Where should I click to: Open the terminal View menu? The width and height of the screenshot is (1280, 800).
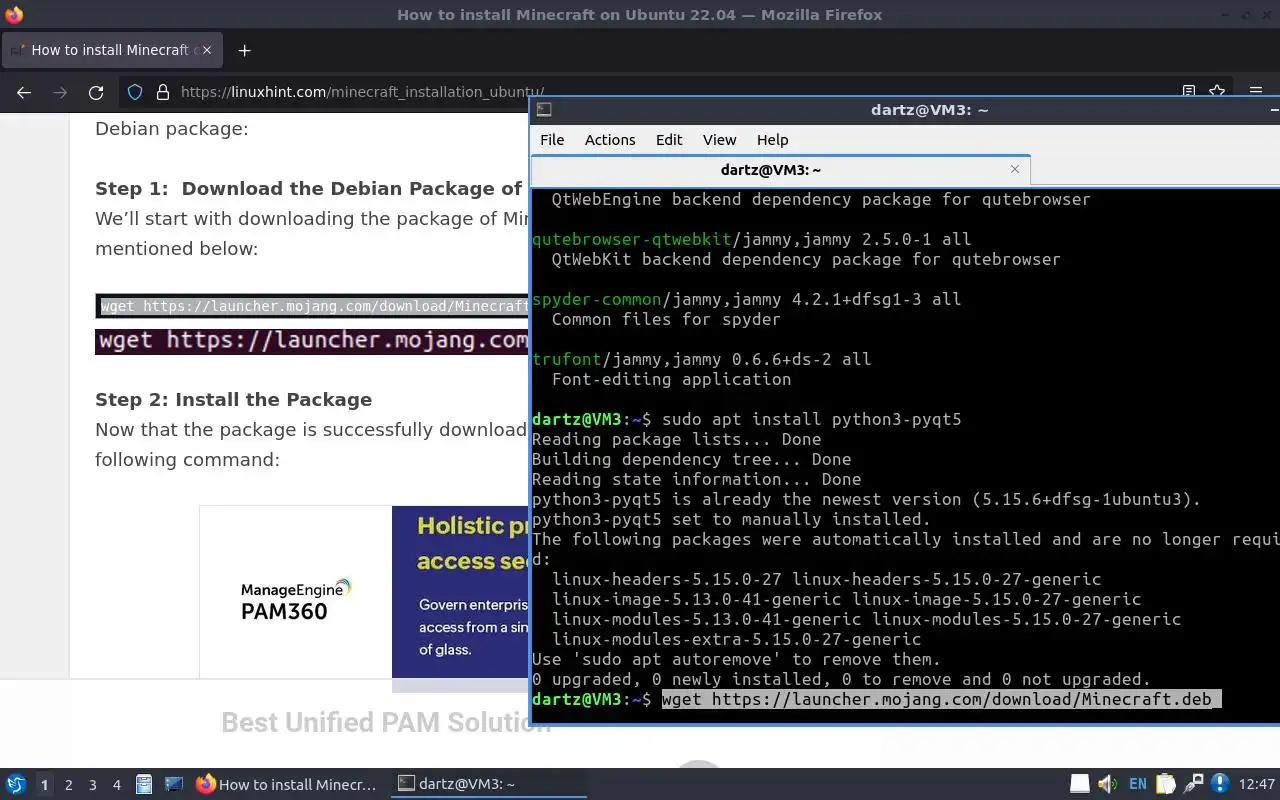719,140
